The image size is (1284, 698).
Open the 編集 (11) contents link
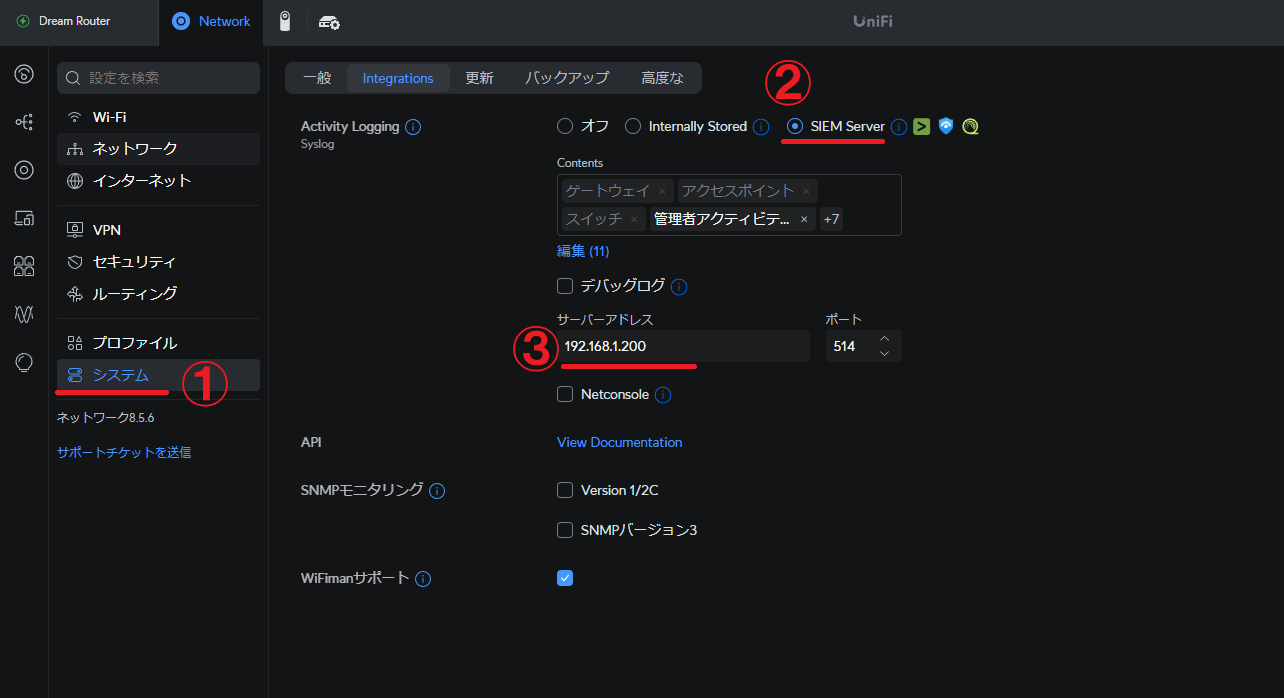click(x=583, y=251)
